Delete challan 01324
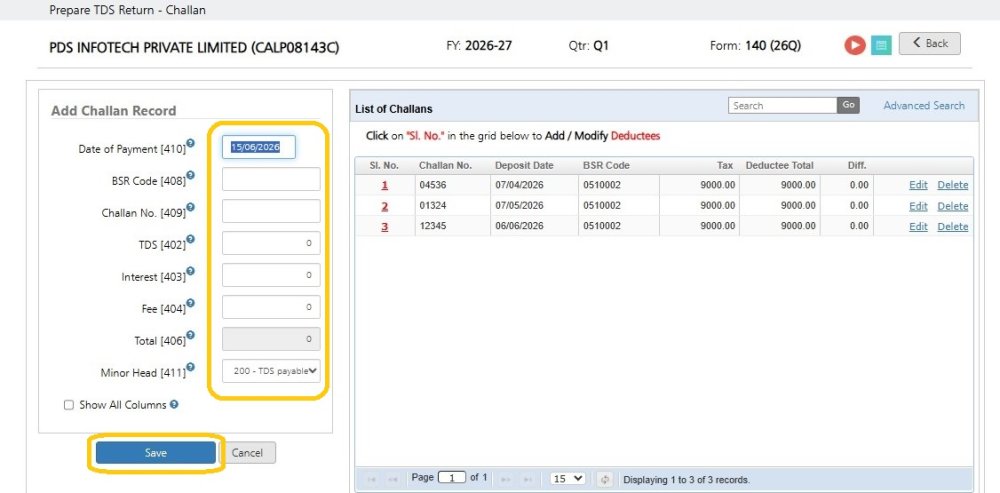The width and height of the screenshot is (1000, 493). point(953,206)
